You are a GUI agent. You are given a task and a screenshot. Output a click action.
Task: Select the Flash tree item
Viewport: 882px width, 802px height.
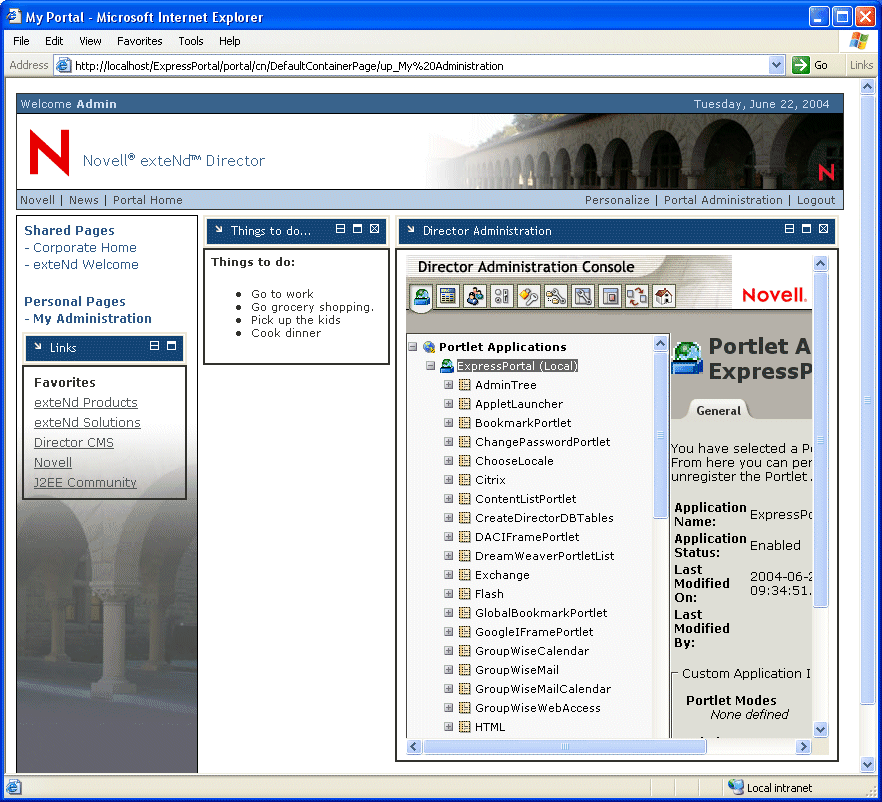point(489,594)
